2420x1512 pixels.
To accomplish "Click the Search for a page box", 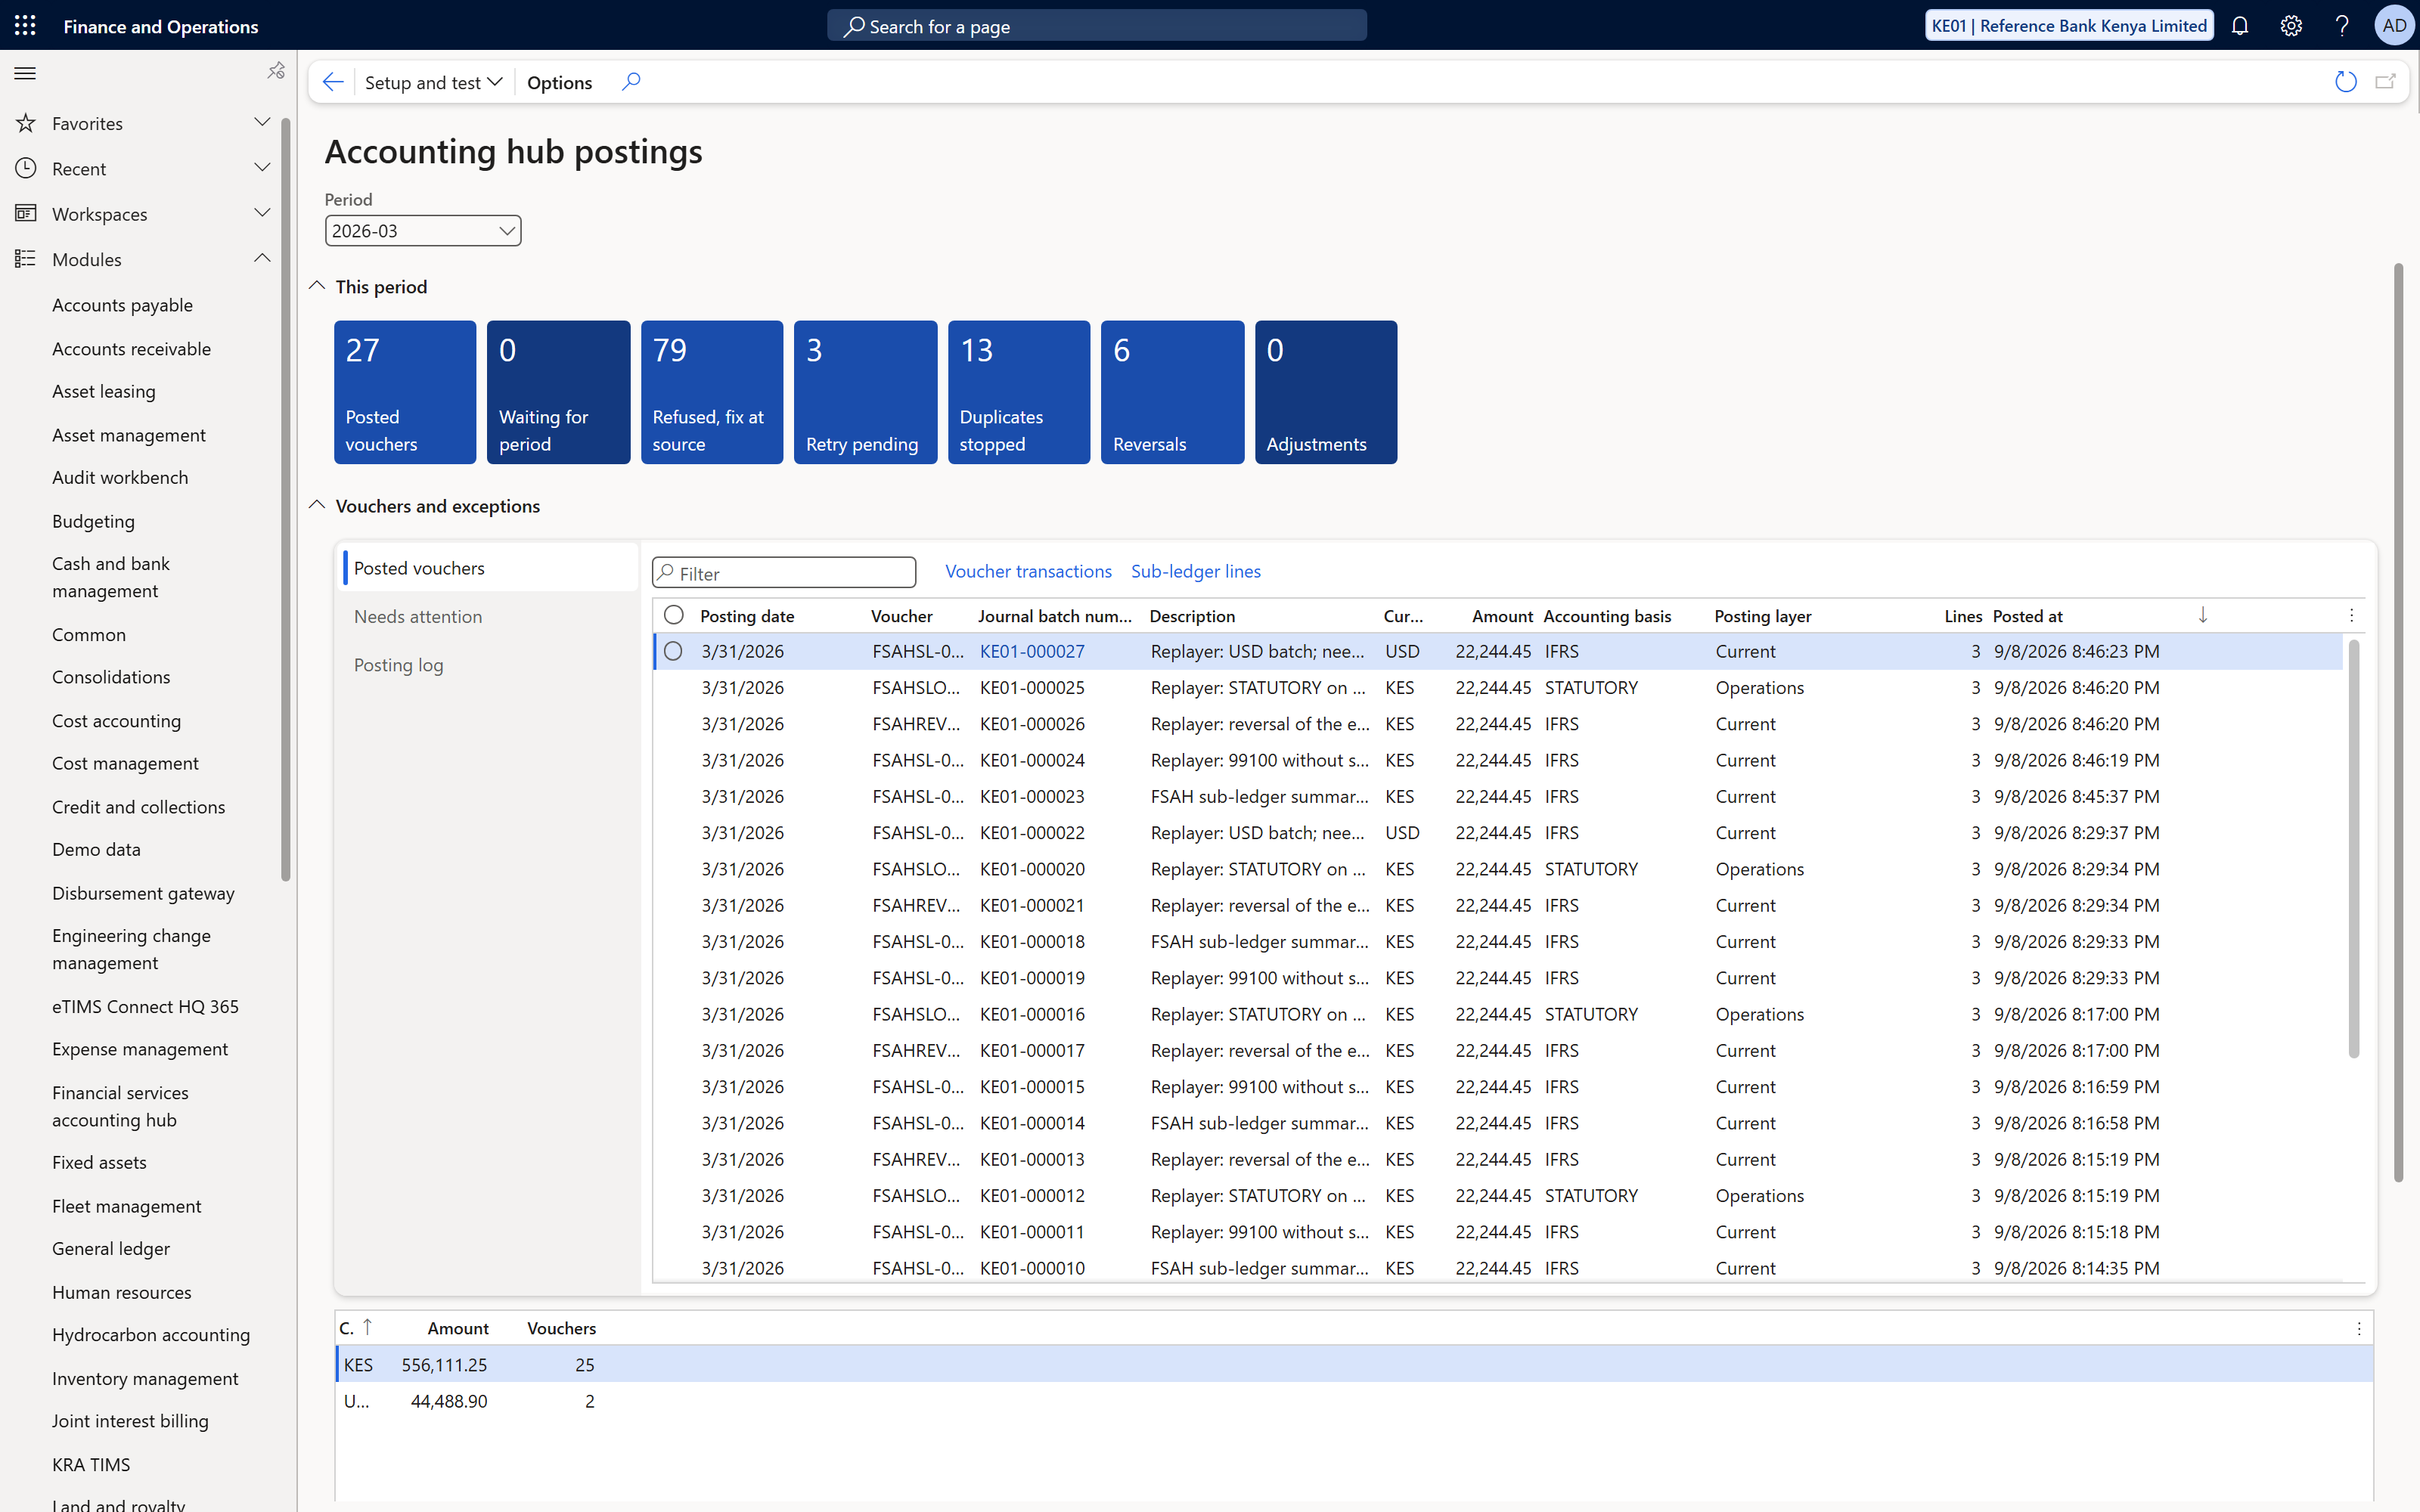I will (1097, 26).
